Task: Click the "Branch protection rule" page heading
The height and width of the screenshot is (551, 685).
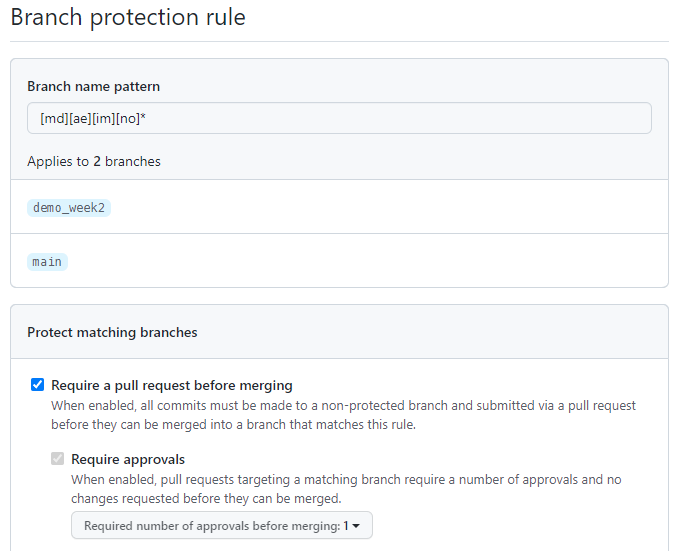Action: [x=128, y=17]
